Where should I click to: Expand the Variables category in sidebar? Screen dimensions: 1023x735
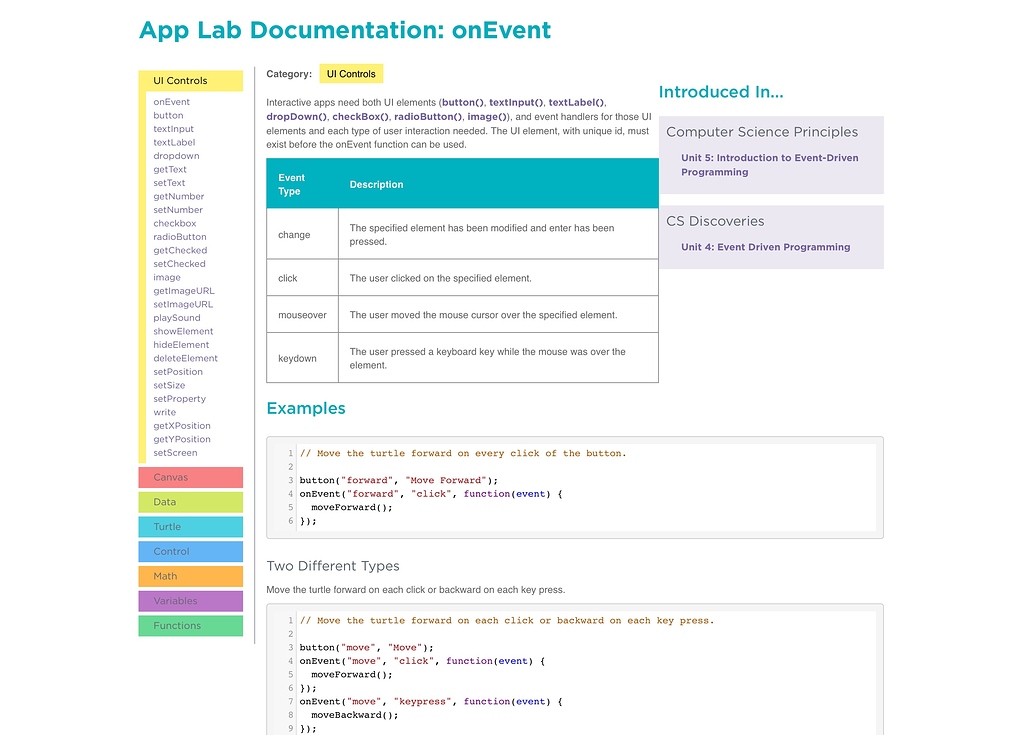pyautogui.click(x=190, y=601)
